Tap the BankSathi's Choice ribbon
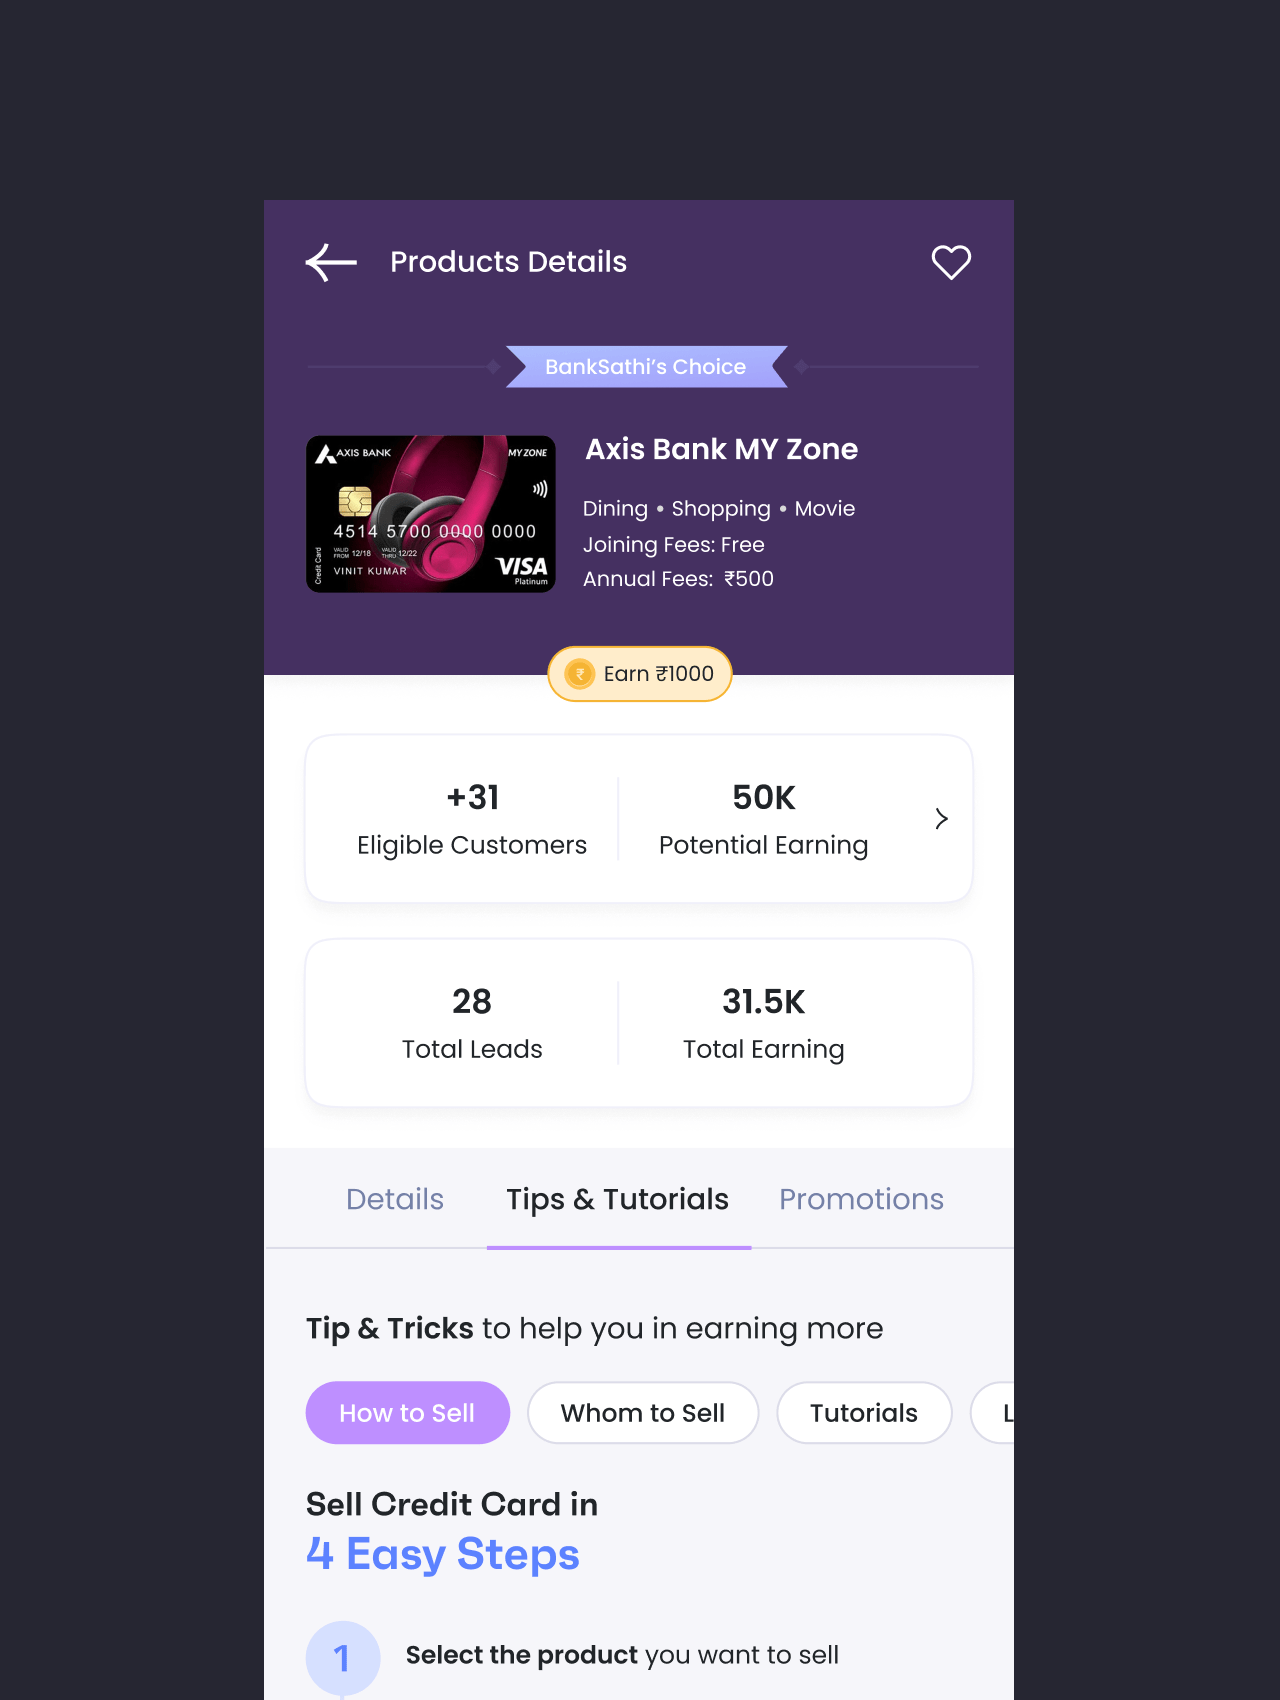1280x1700 pixels. click(x=646, y=367)
